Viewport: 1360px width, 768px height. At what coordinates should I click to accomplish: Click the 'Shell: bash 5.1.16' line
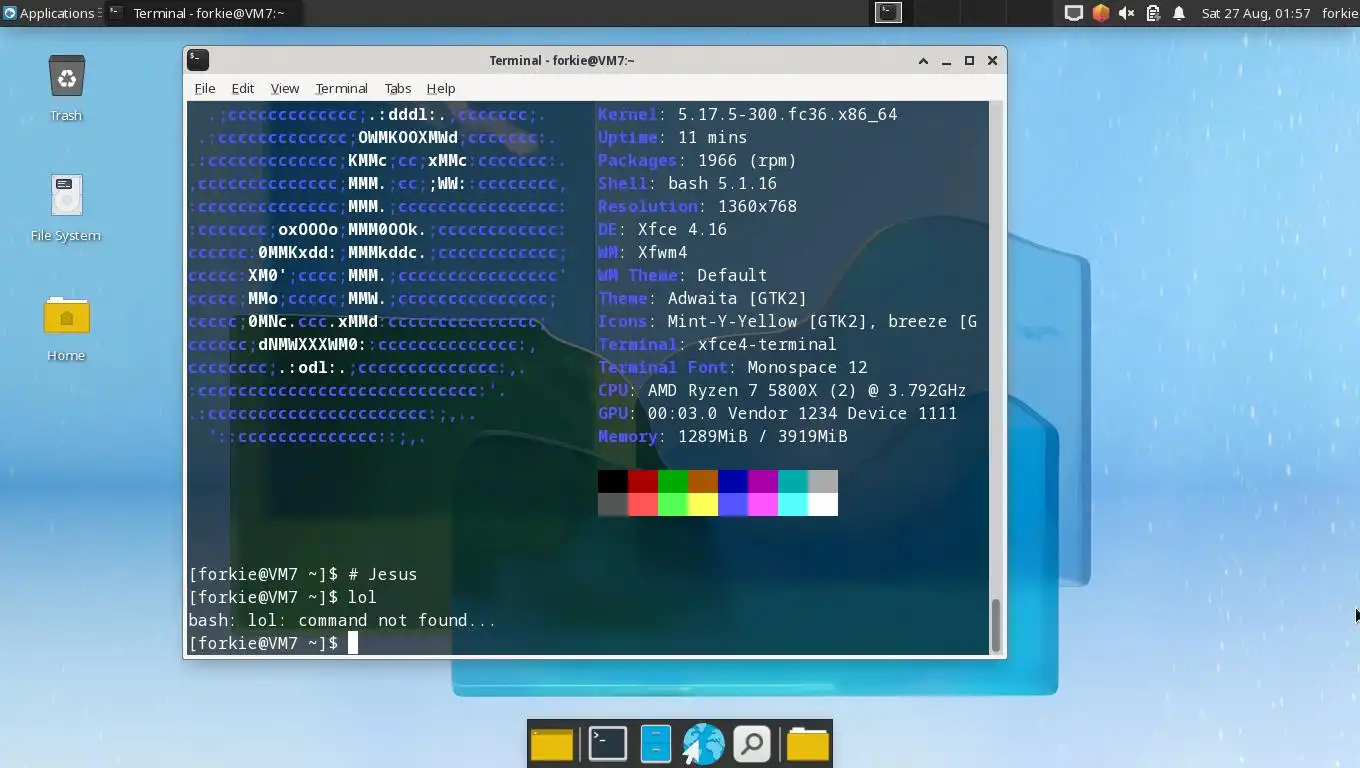[688, 183]
